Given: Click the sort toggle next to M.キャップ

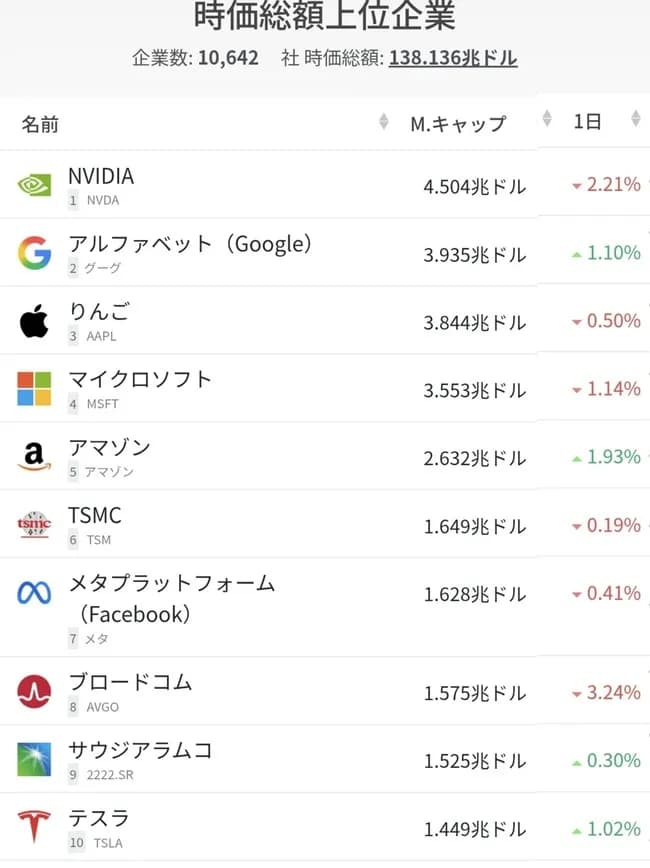Looking at the screenshot, I should (546, 118).
